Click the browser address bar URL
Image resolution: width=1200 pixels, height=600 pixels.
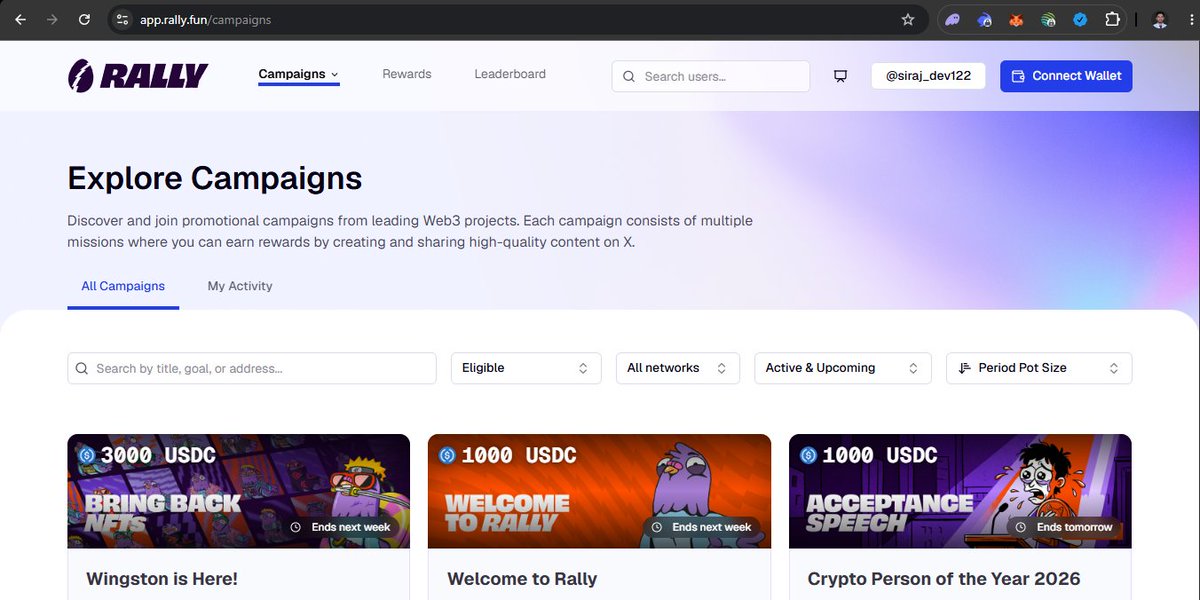pyautogui.click(x=205, y=19)
